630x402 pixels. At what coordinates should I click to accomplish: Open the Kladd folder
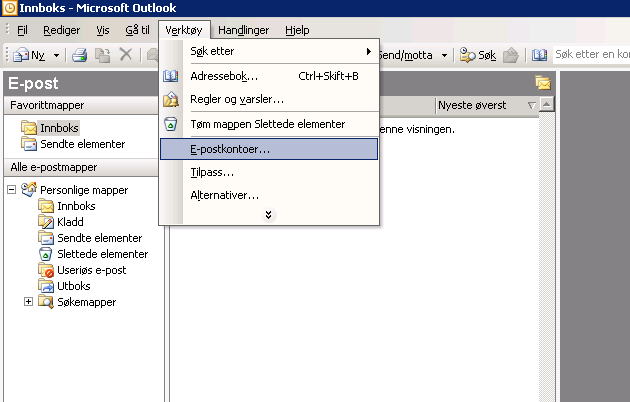click(x=70, y=222)
